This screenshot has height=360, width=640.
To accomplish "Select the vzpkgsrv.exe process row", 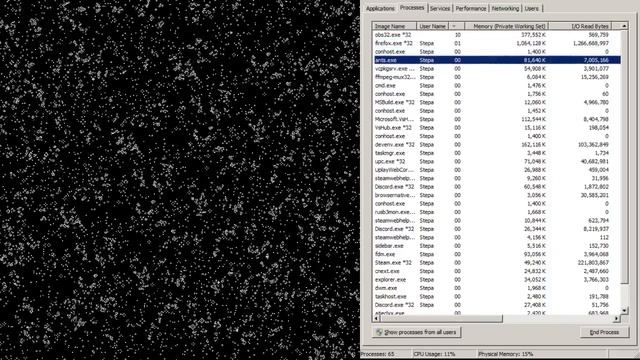I will (497, 69).
